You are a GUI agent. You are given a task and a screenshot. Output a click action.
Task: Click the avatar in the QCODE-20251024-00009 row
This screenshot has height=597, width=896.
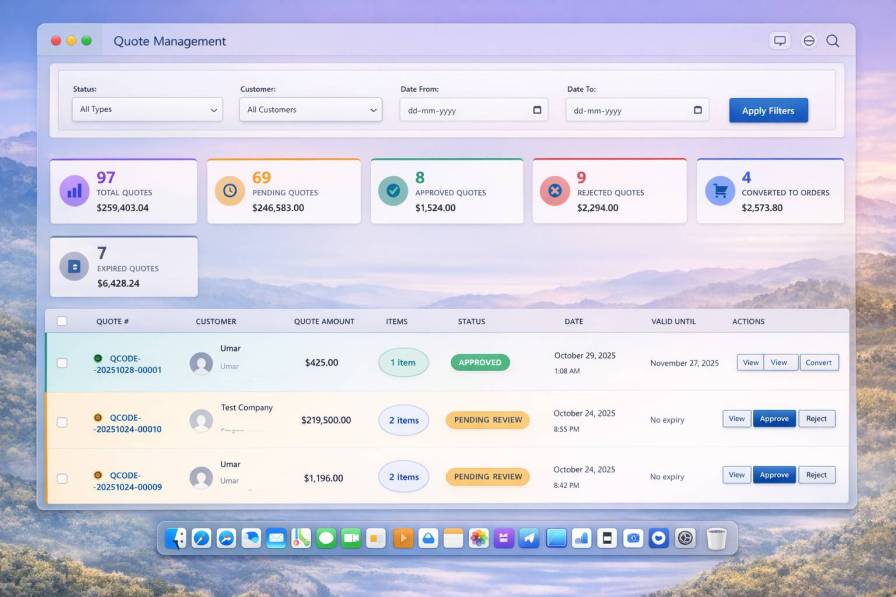point(201,477)
